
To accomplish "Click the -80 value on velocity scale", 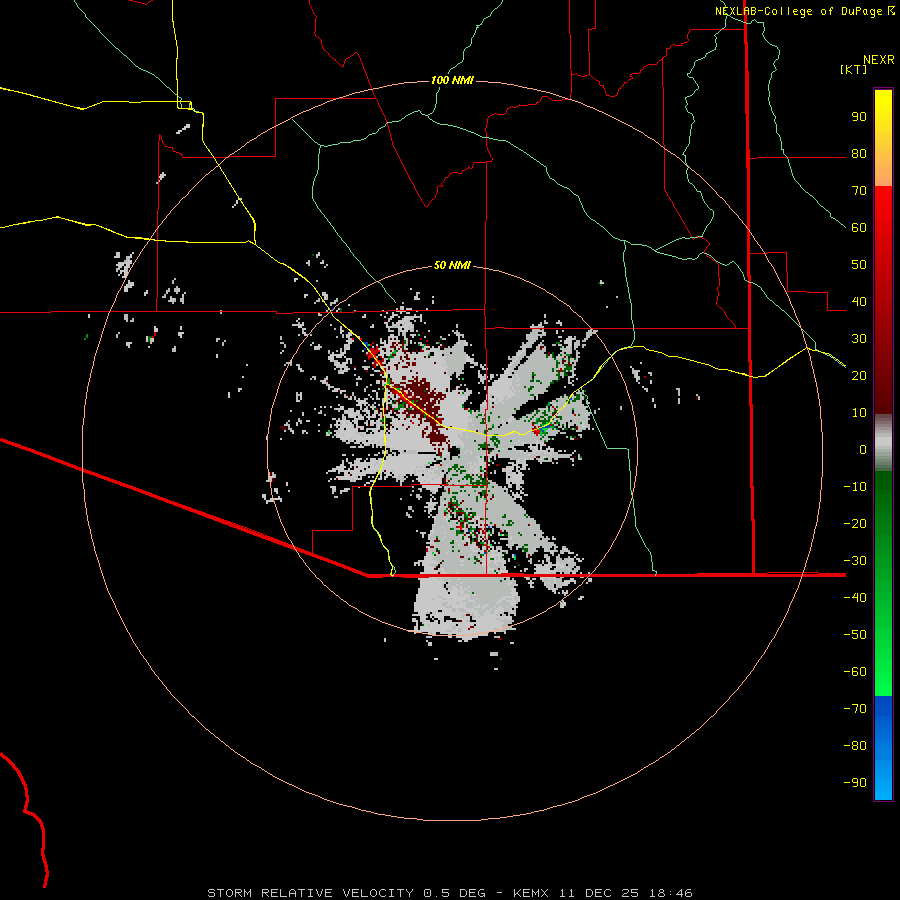I will pos(855,746).
